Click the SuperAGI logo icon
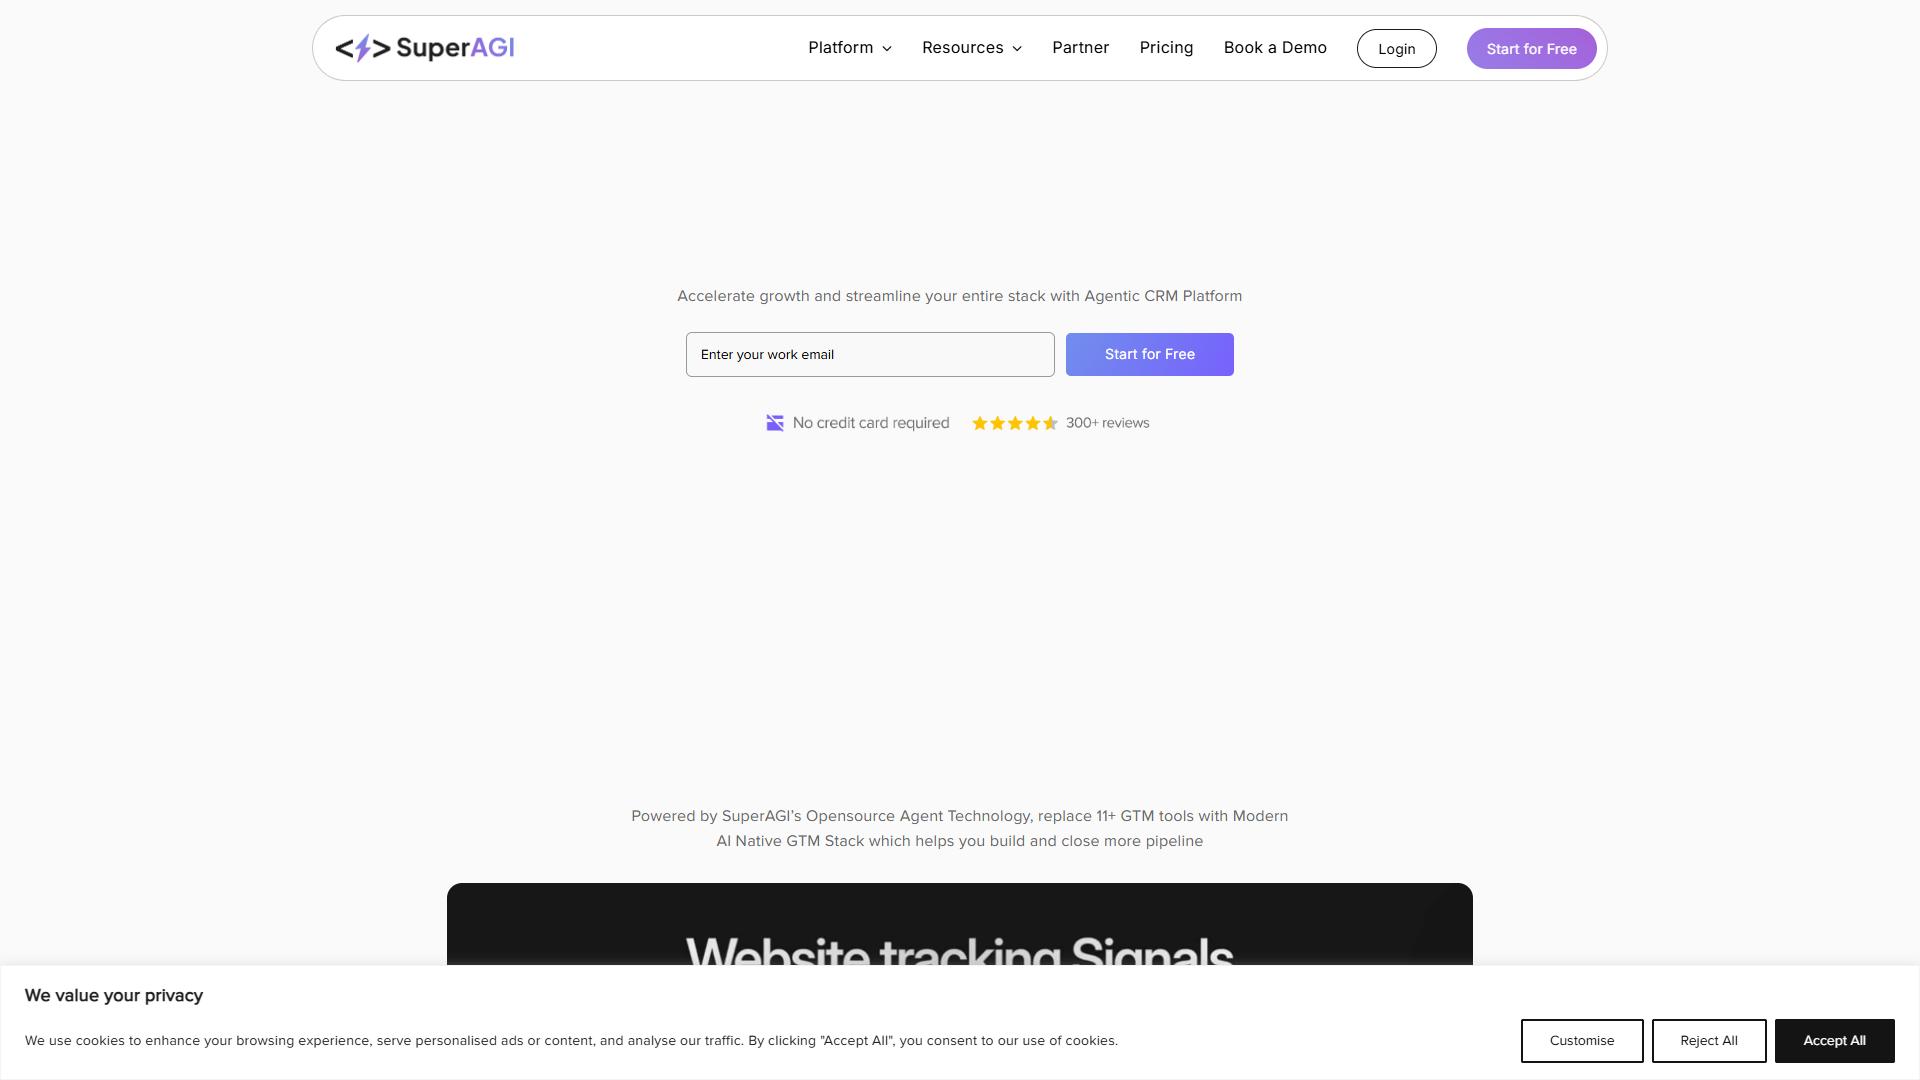 tap(362, 48)
